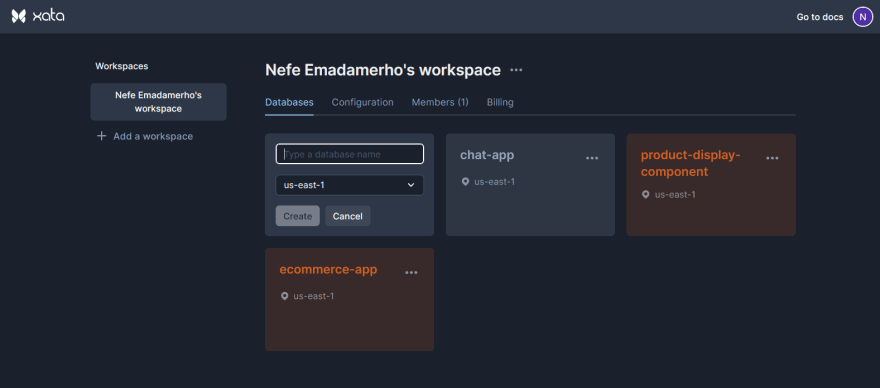This screenshot has height=388, width=880.
Task: Open the ecommerce-app database title
Action: [328, 270]
